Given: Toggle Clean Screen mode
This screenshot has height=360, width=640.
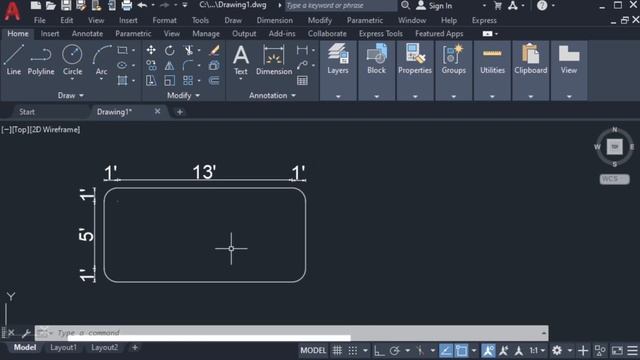Looking at the screenshot, I should [x=617, y=351].
